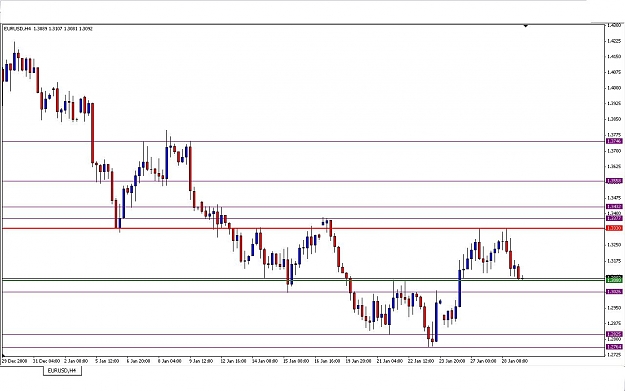Click the purple 1.2764 price label
This screenshot has width=625, height=391.
pyautogui.click(x=614, y=347)
